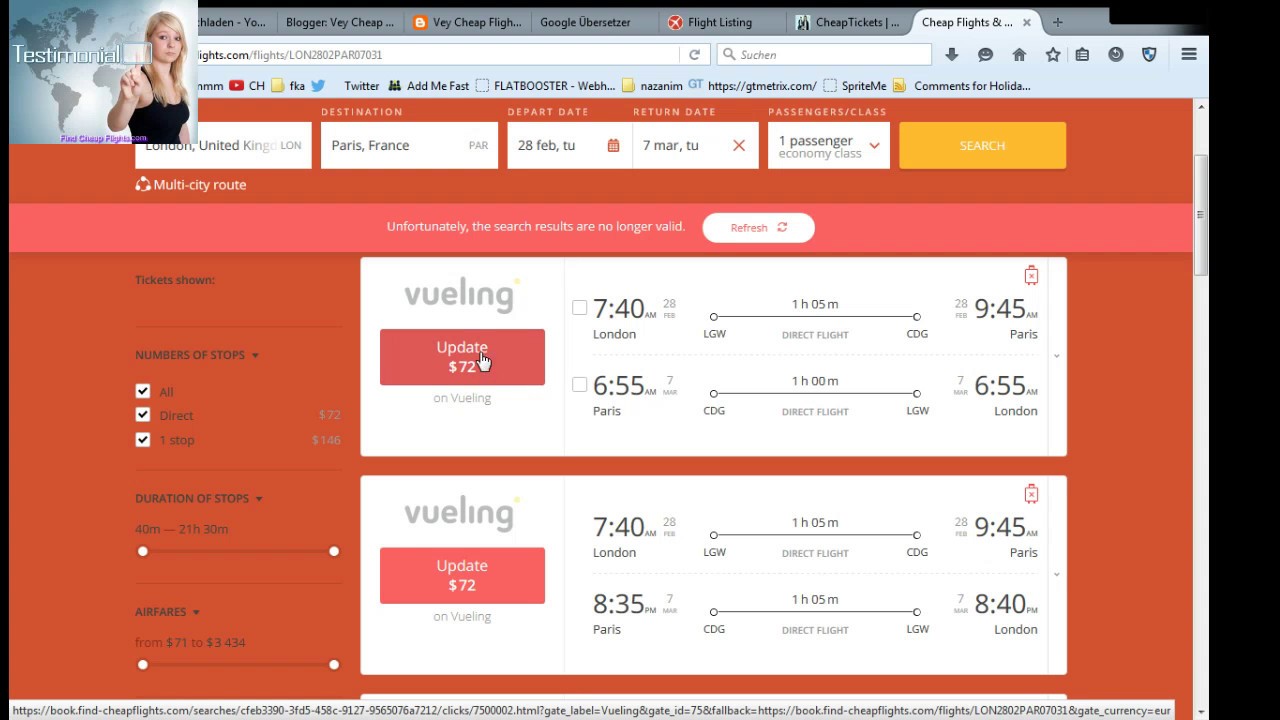Open the bookmarks list icon
1280x720 pixels.
[1082, 55]
